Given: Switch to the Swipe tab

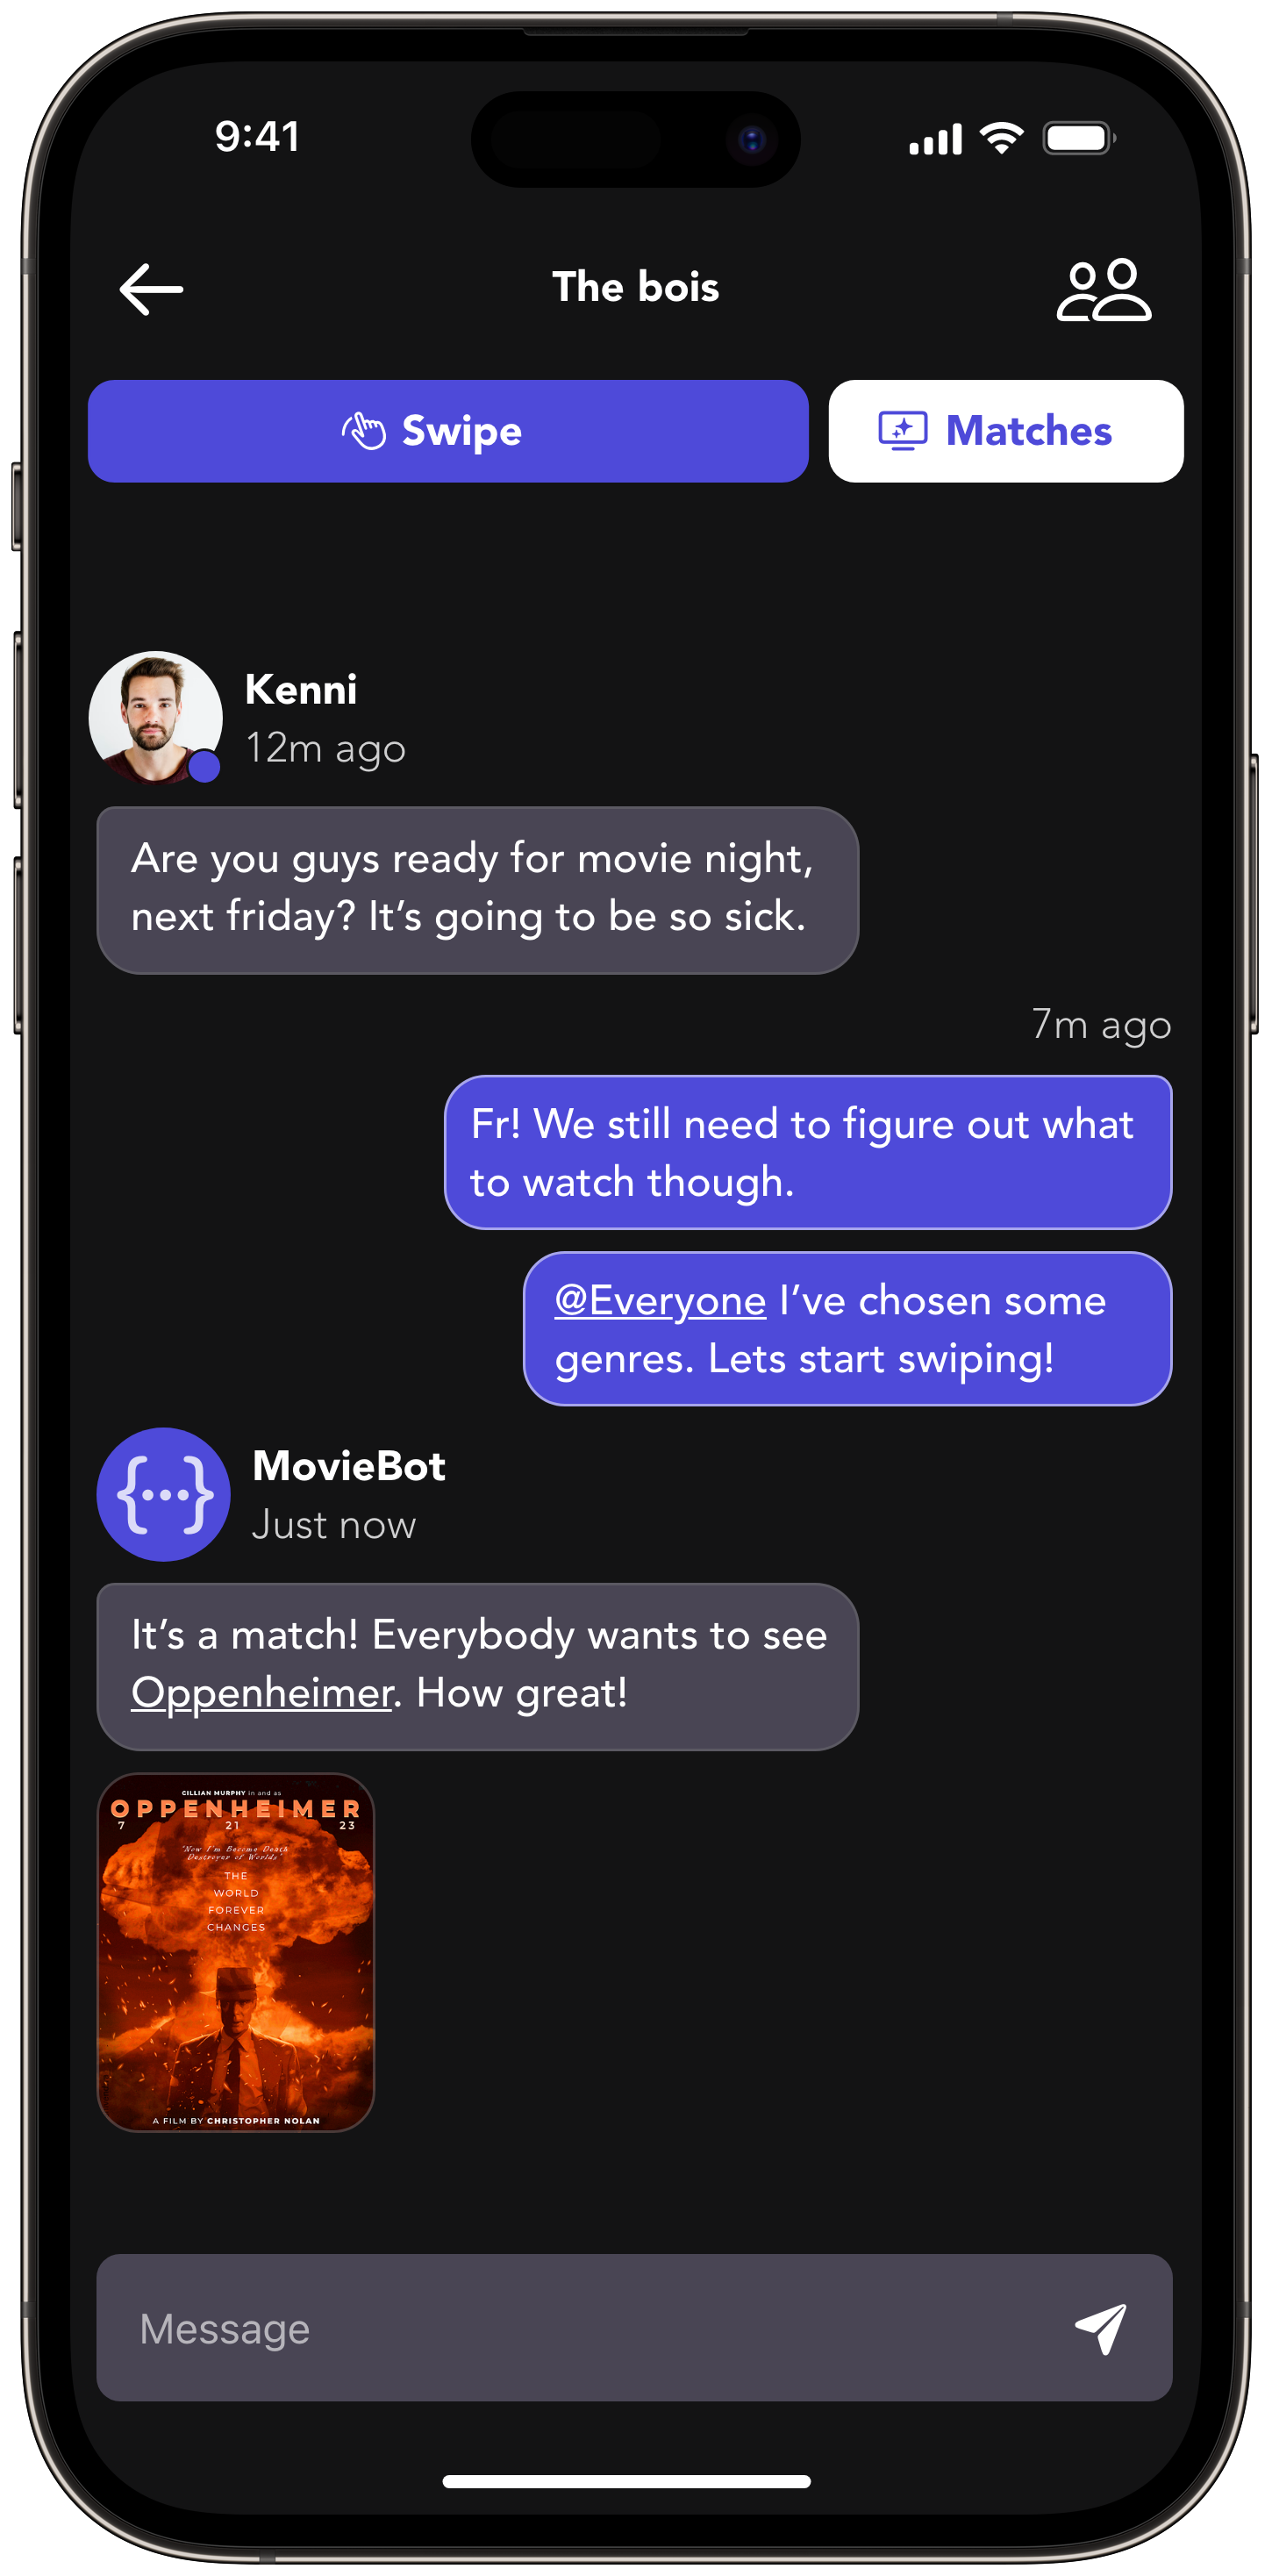Looking at the screenshot, I should tap(448, 431).
